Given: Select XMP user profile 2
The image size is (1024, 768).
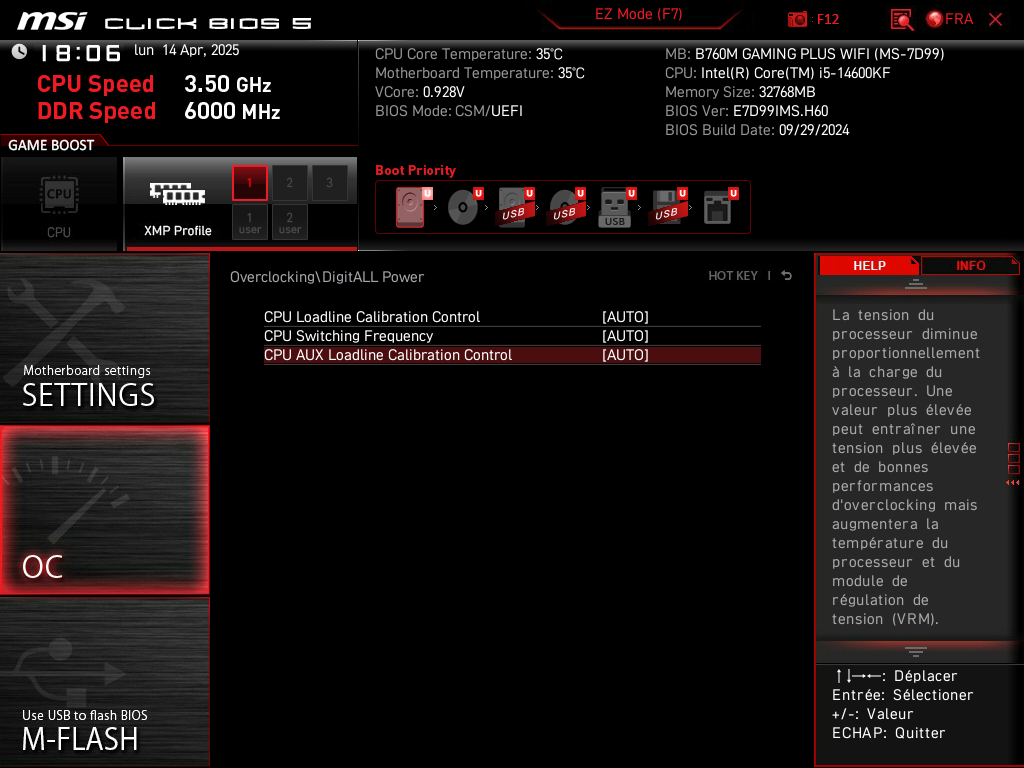Looking at the screenshot, I should click(x=289, y=222).
